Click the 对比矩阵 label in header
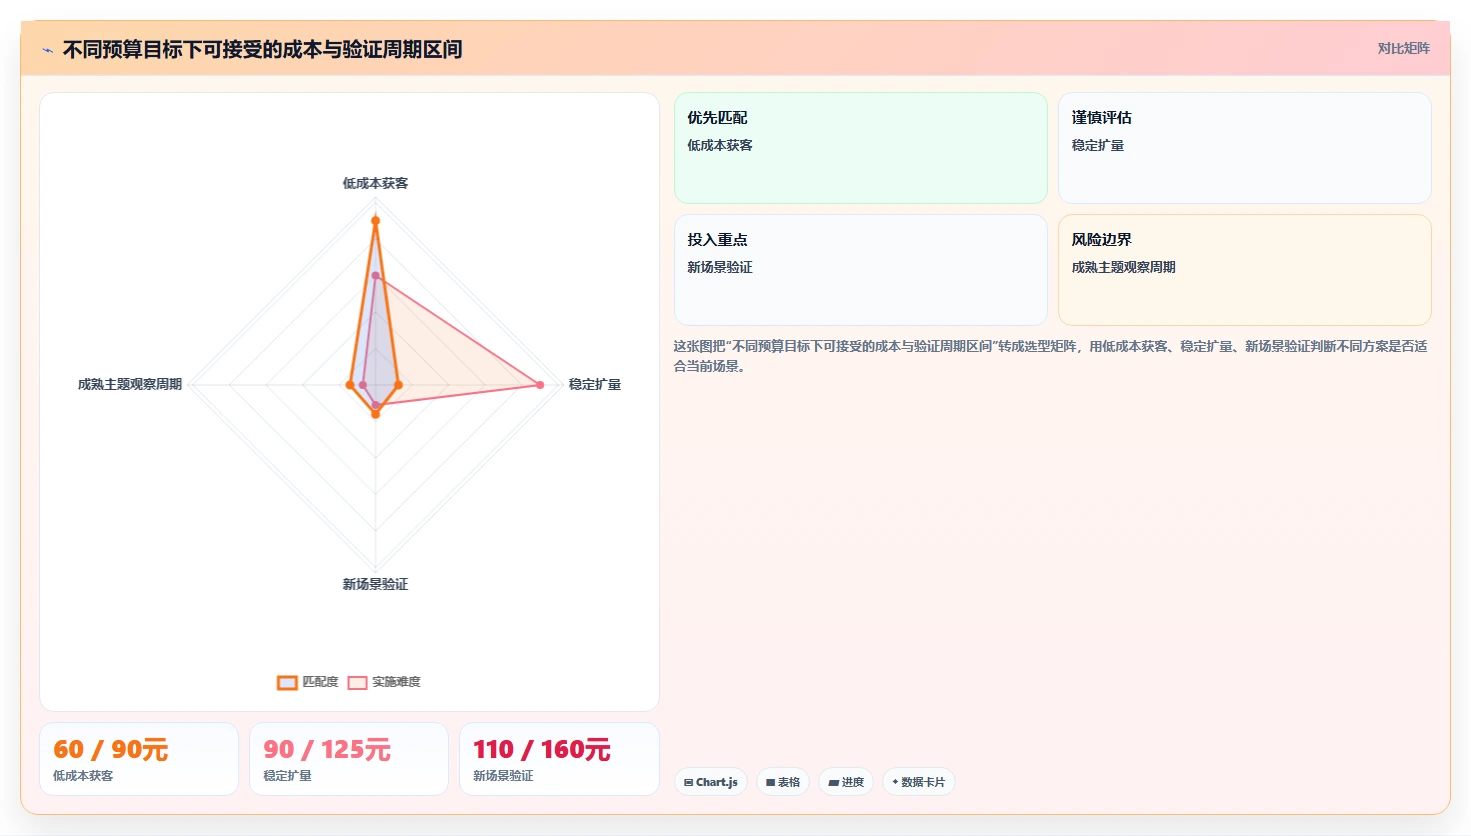Viewport: 1471px width, 836px height. click(1403, 48)
